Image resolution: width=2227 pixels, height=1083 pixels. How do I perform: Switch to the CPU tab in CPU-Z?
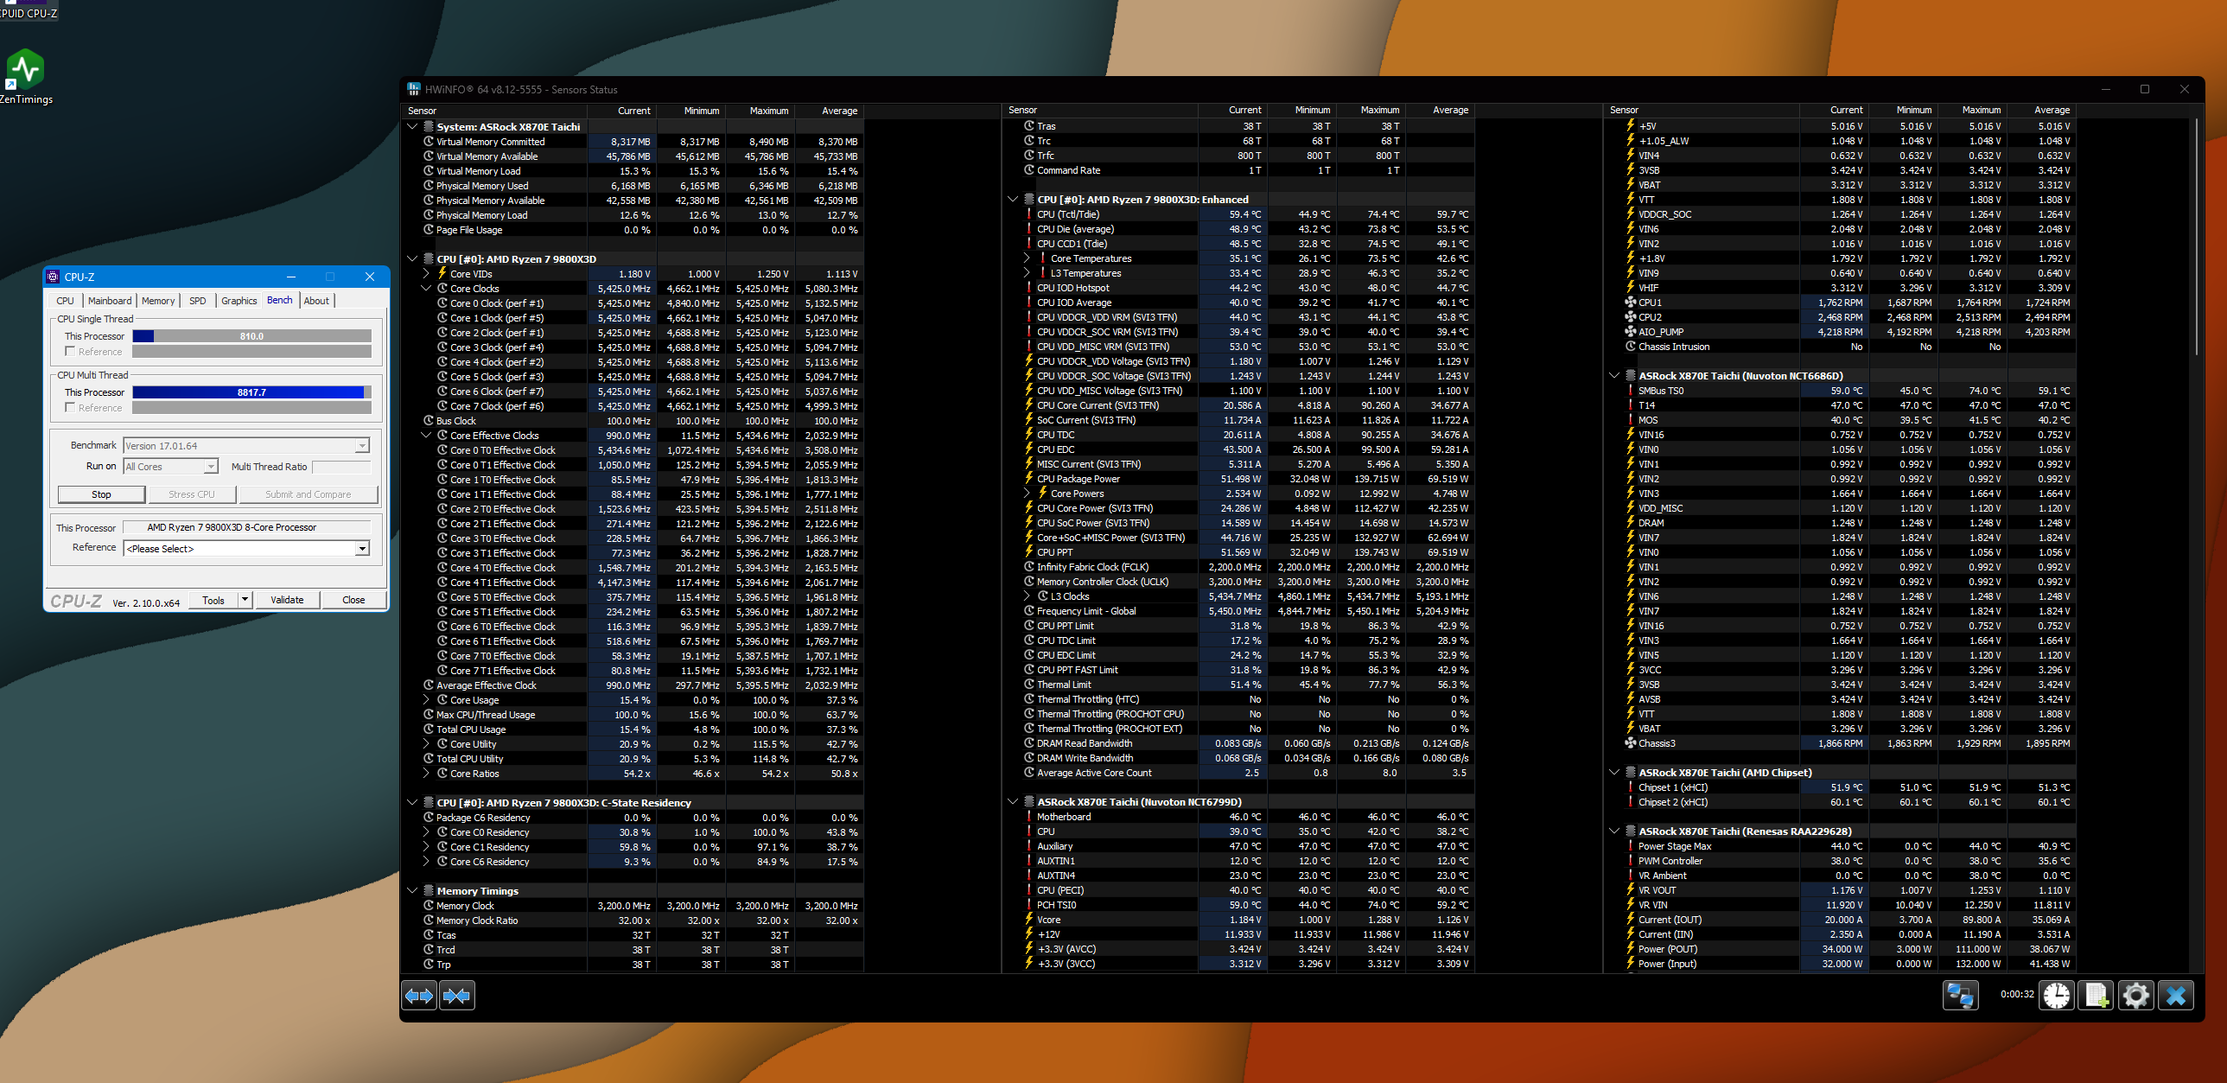[65, 301]
